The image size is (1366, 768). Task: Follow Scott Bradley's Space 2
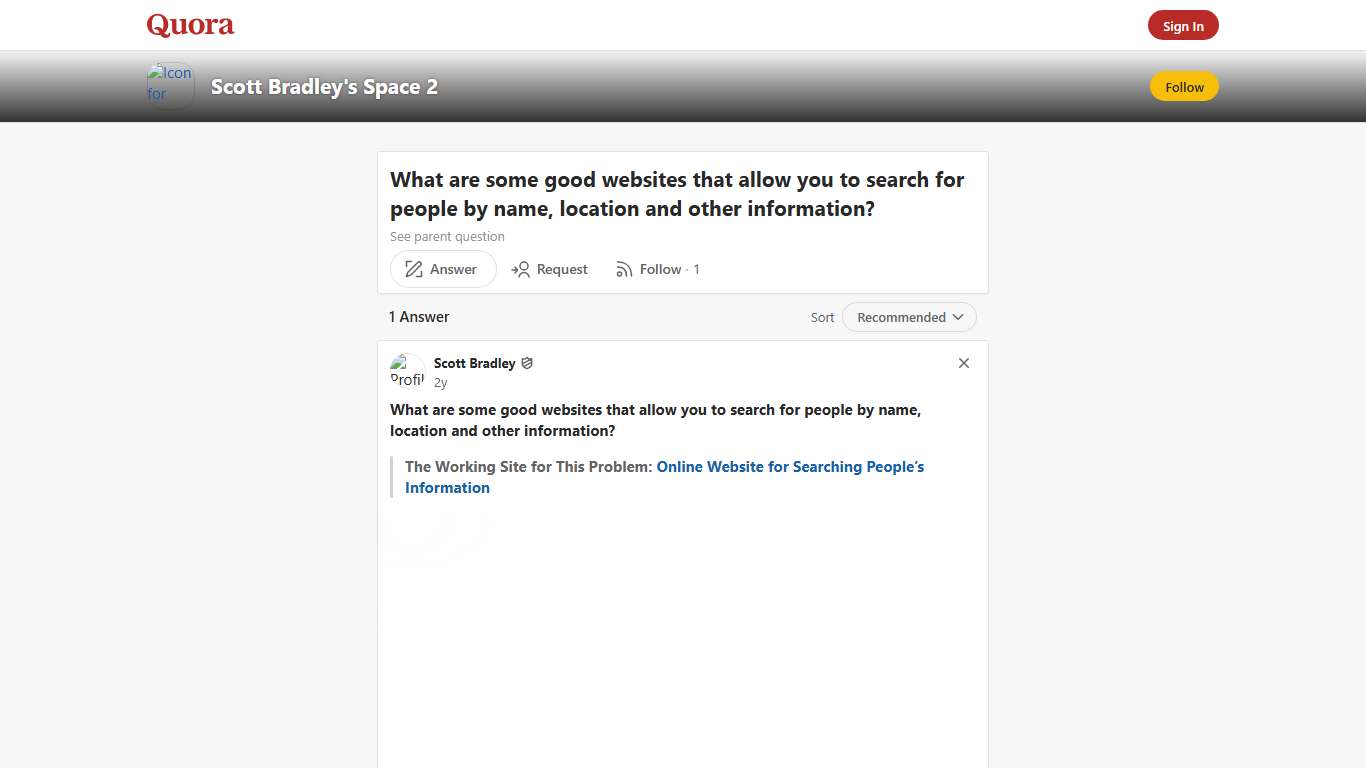1184,87
